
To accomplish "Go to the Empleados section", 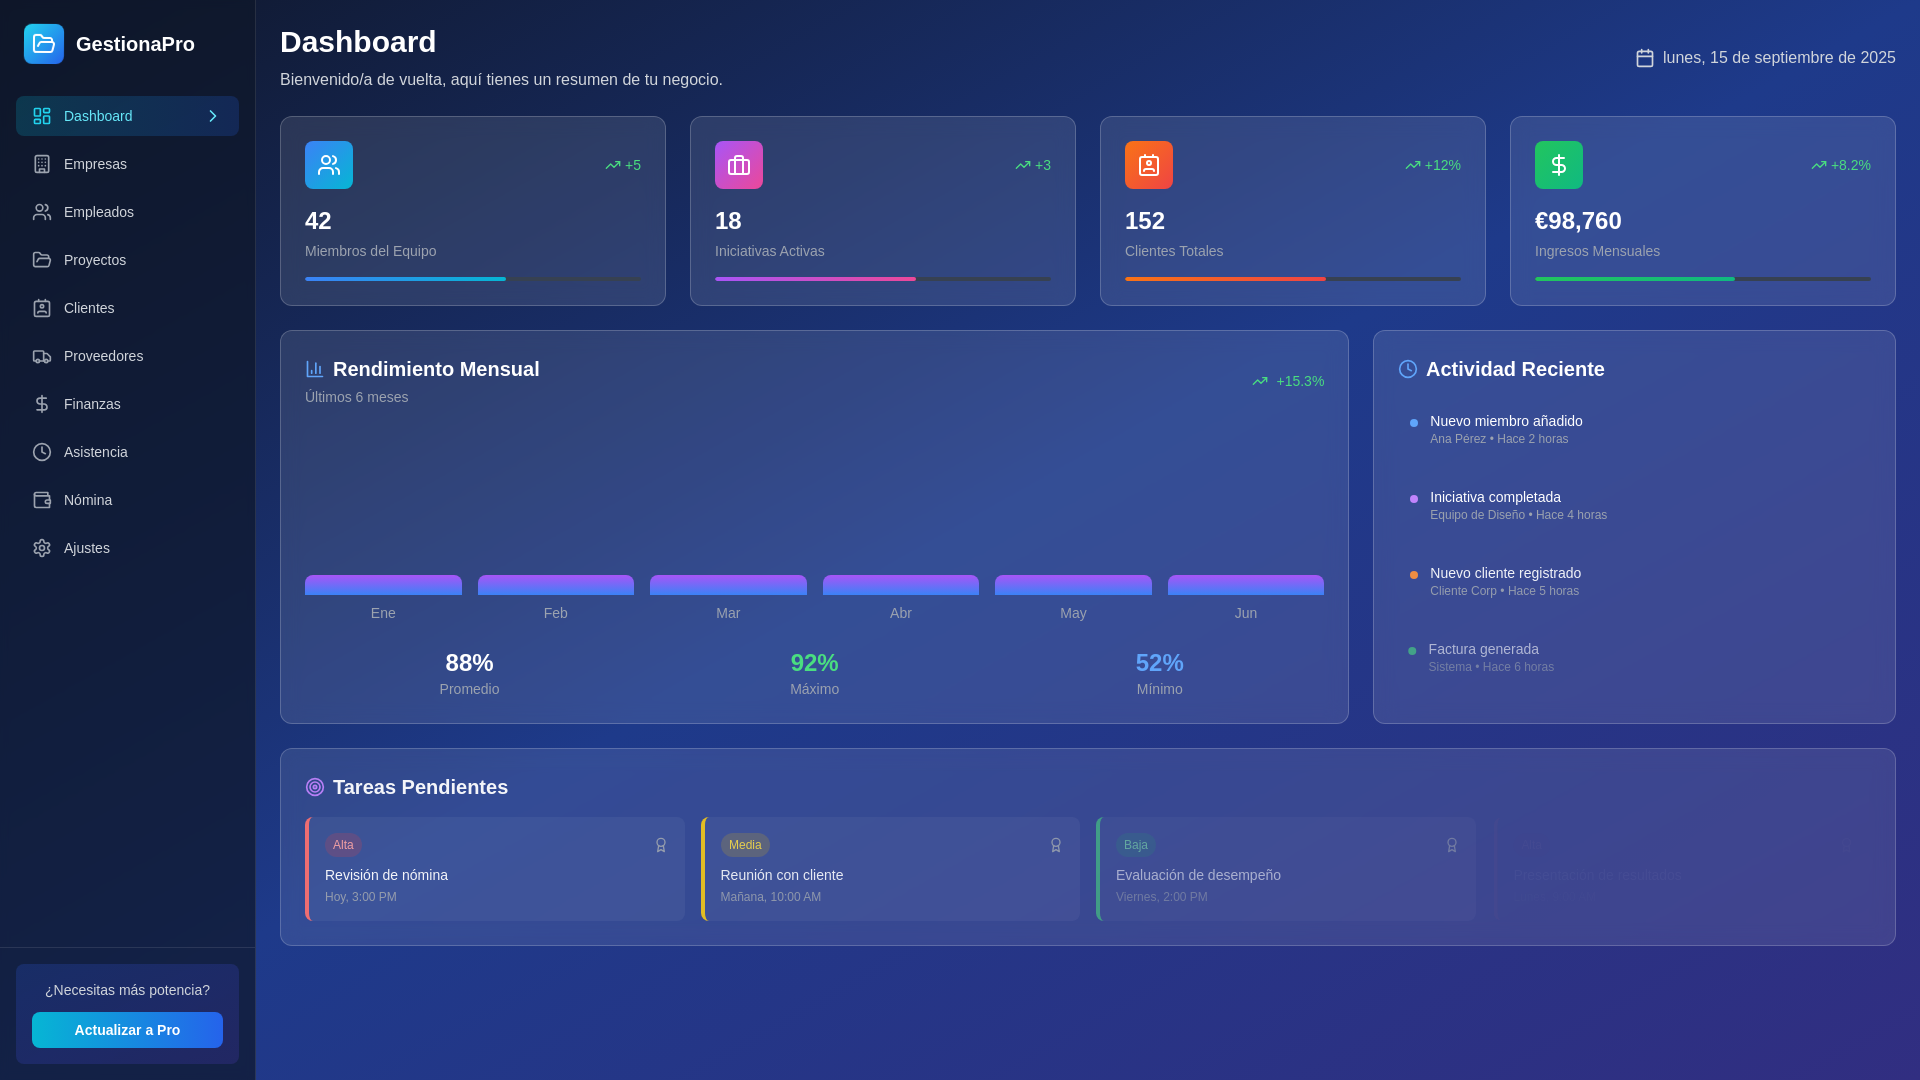I will point(127,212).
